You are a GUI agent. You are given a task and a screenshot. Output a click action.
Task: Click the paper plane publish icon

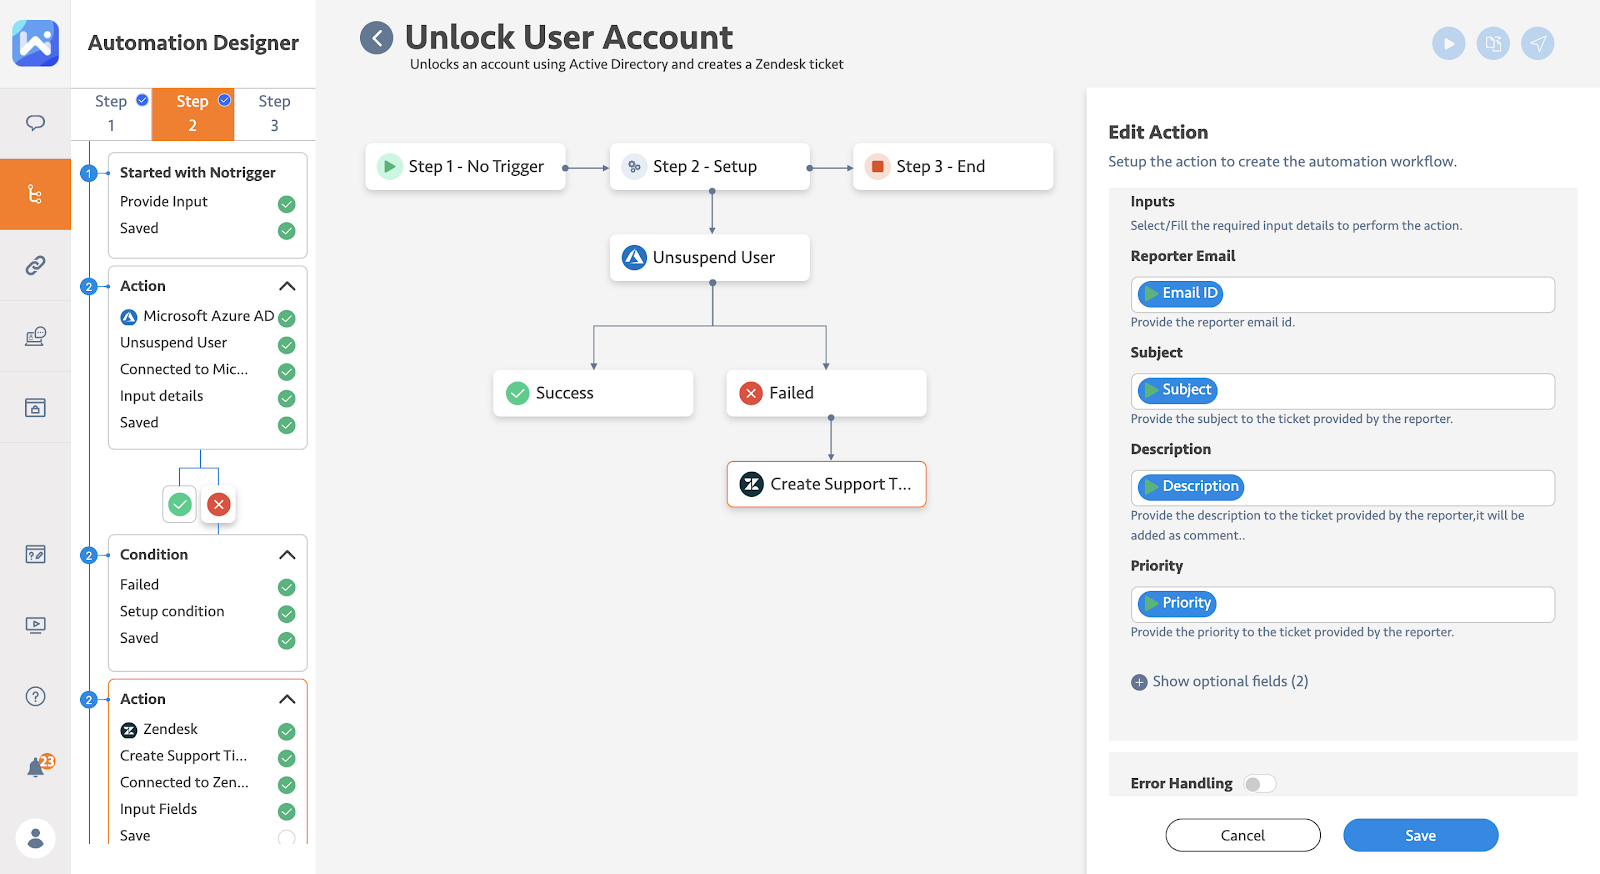coord(1537,44)
